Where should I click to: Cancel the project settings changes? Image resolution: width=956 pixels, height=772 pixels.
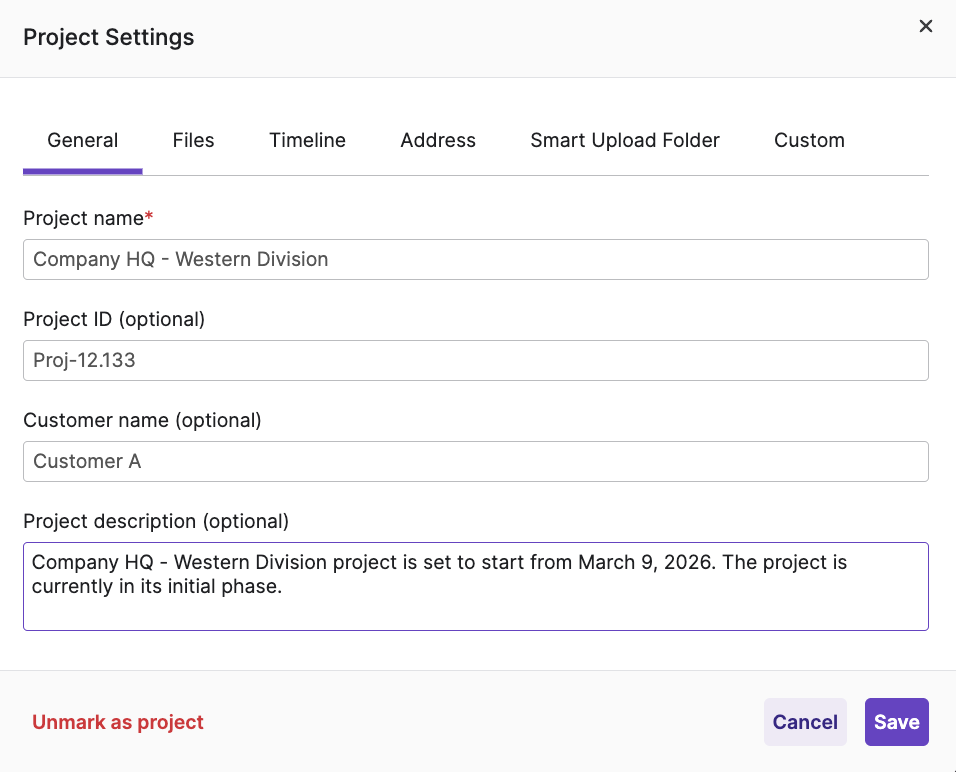pyautogui.click(x=805, y=721)
